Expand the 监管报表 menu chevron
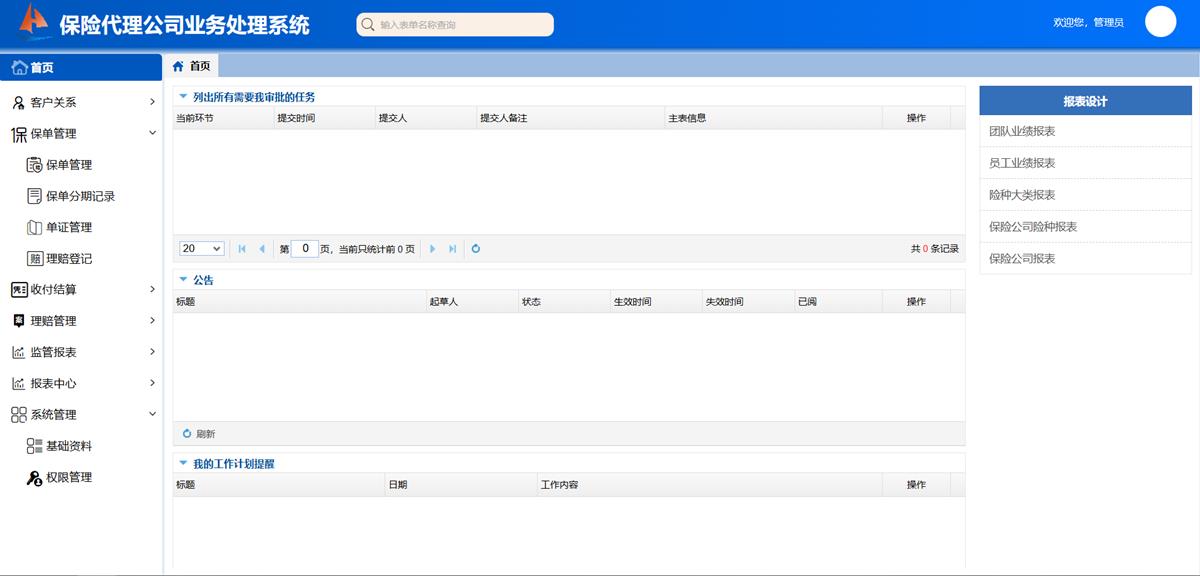 [152, 352]
